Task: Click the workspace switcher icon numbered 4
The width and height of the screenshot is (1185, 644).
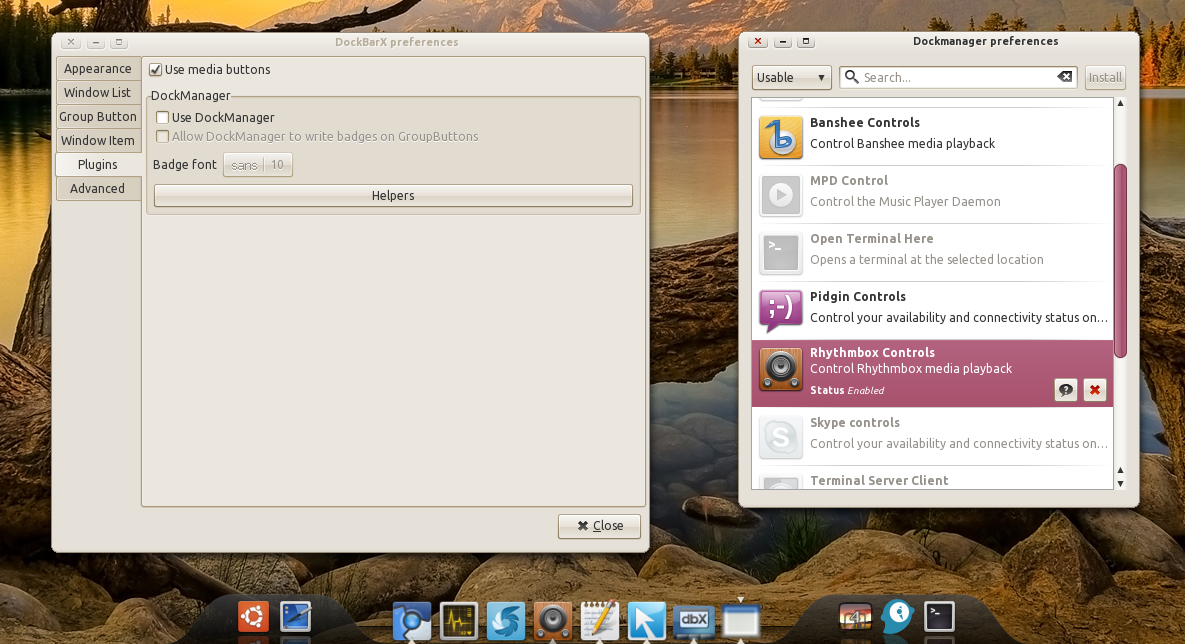Action: 855,617
